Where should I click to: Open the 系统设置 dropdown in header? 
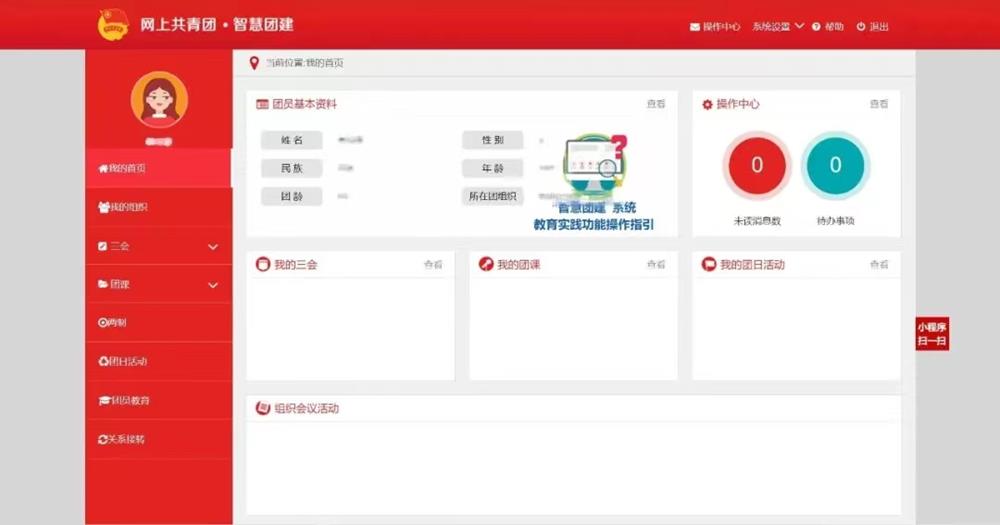[x=778, y=26]
